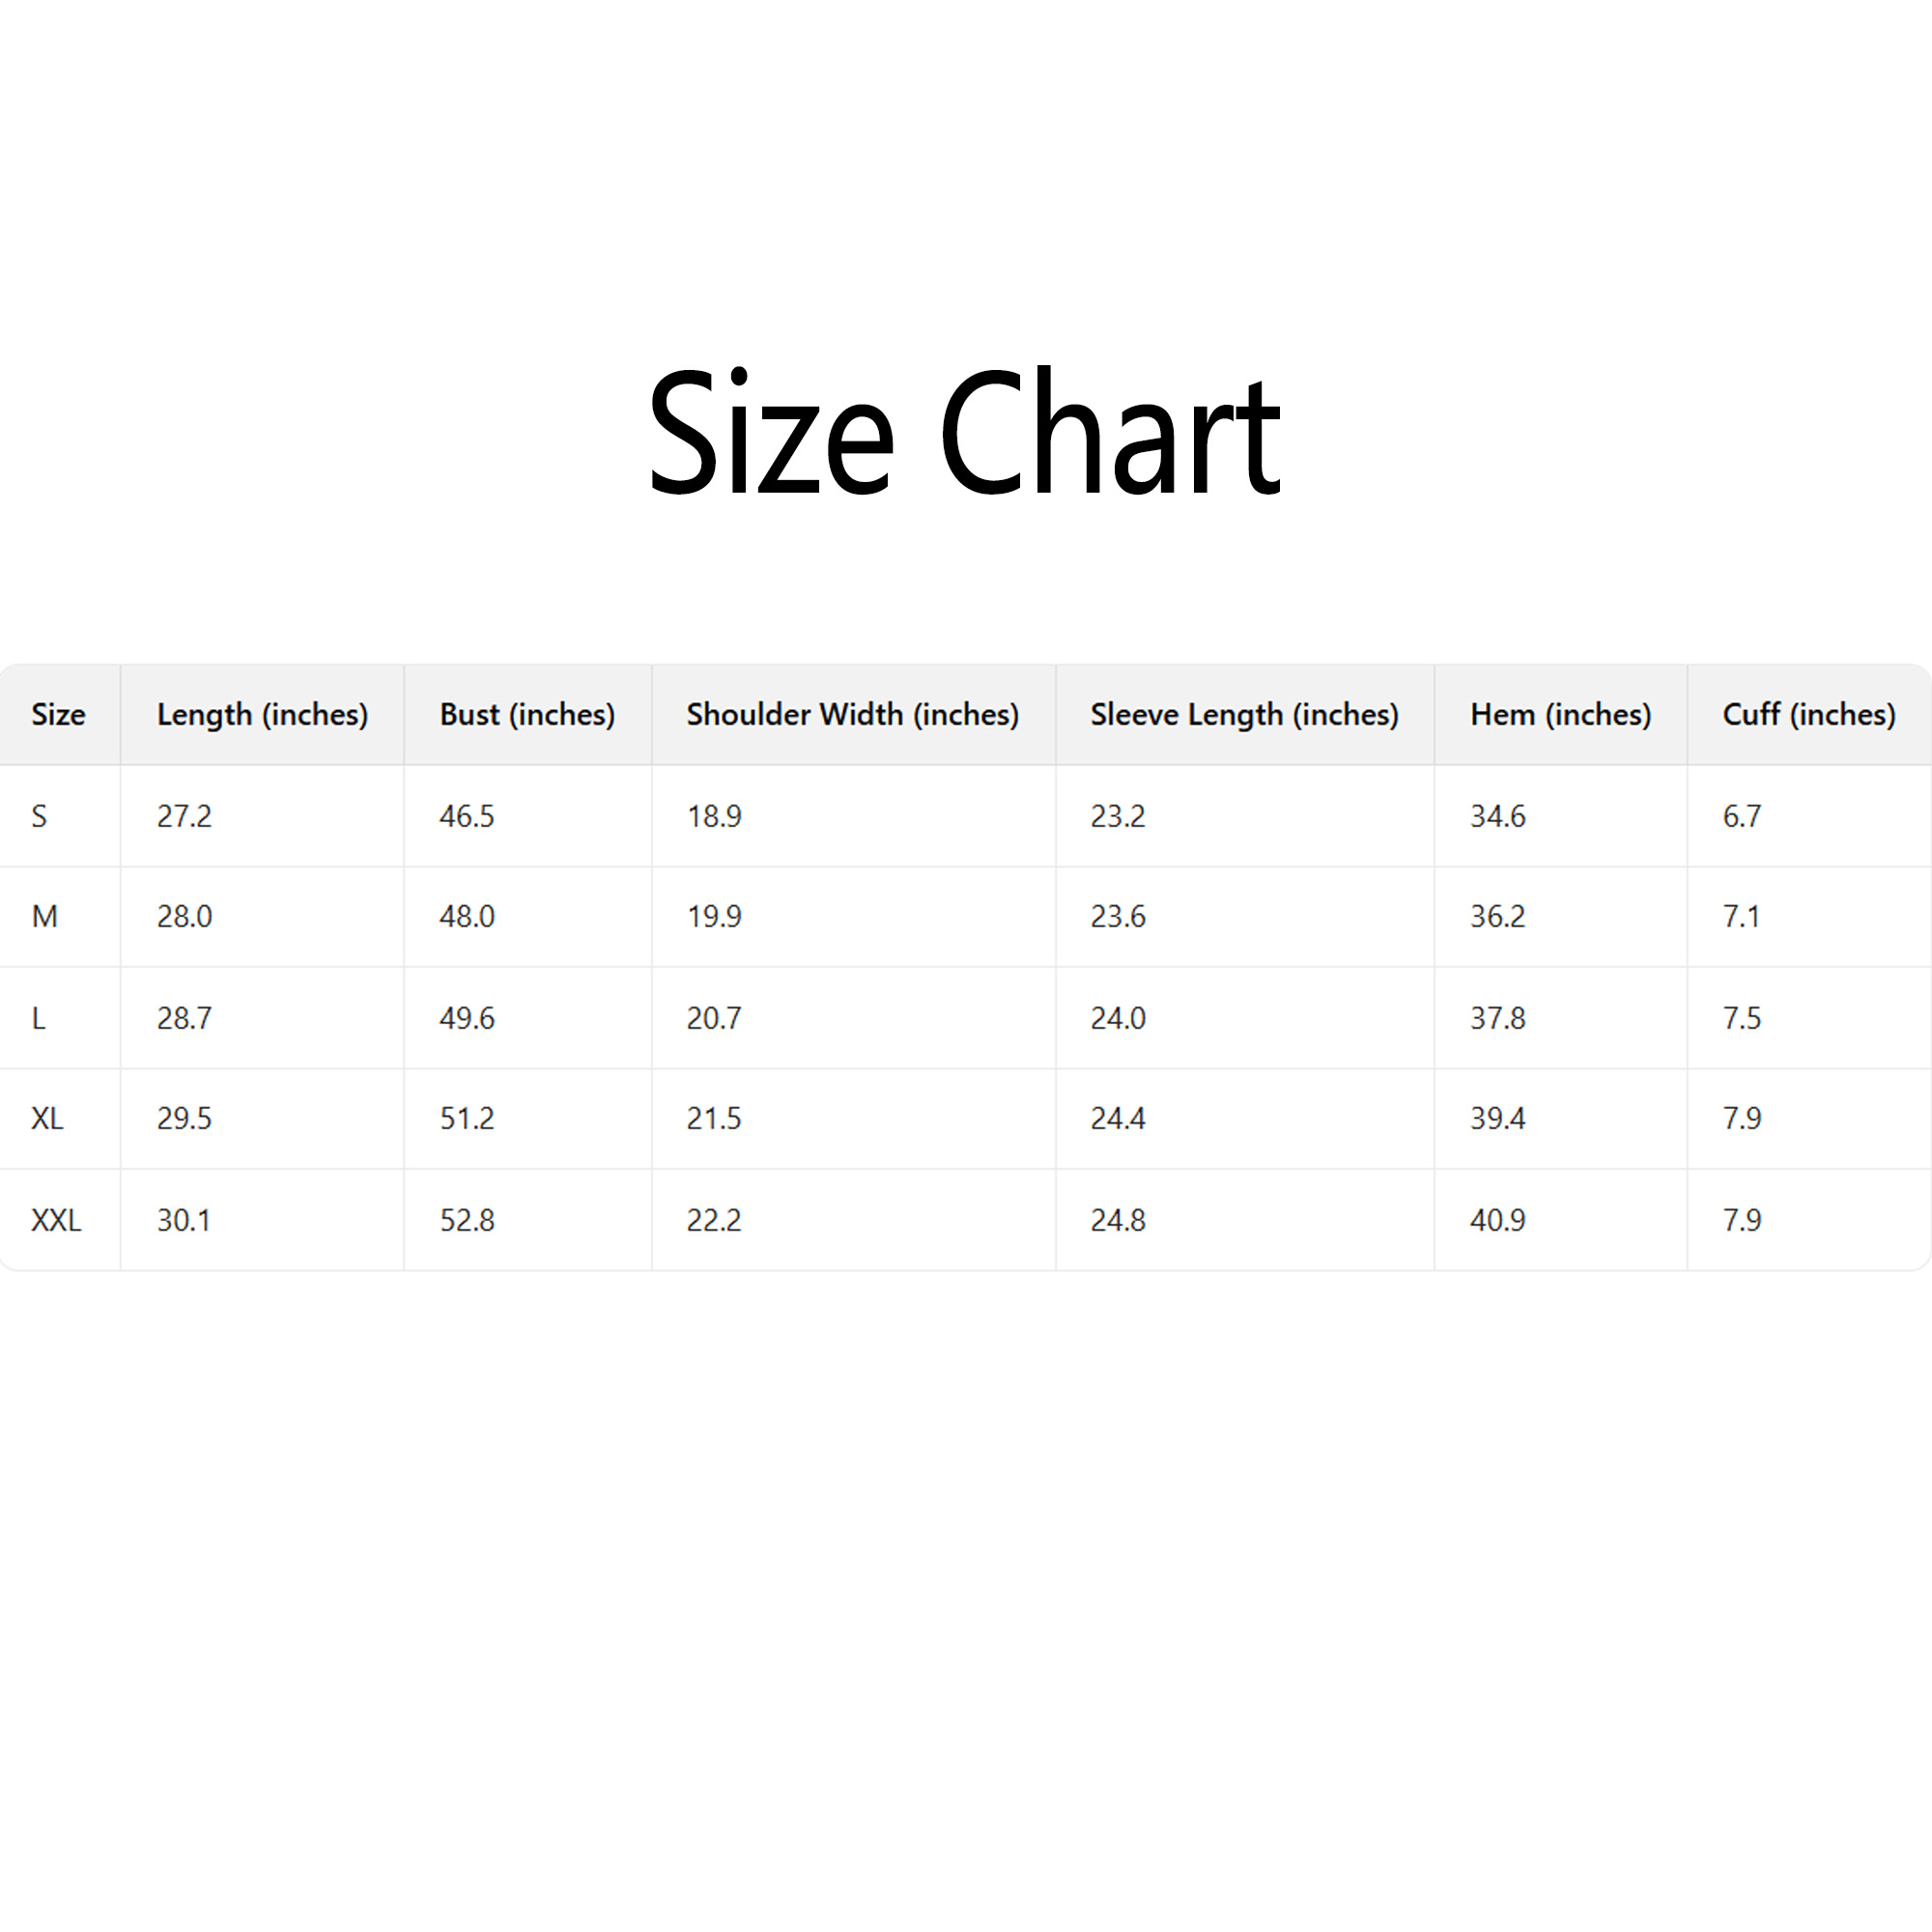Click the Bust (inches) column header
The height and width of the screenshot is (1932, 1932).
coord(527,714)
